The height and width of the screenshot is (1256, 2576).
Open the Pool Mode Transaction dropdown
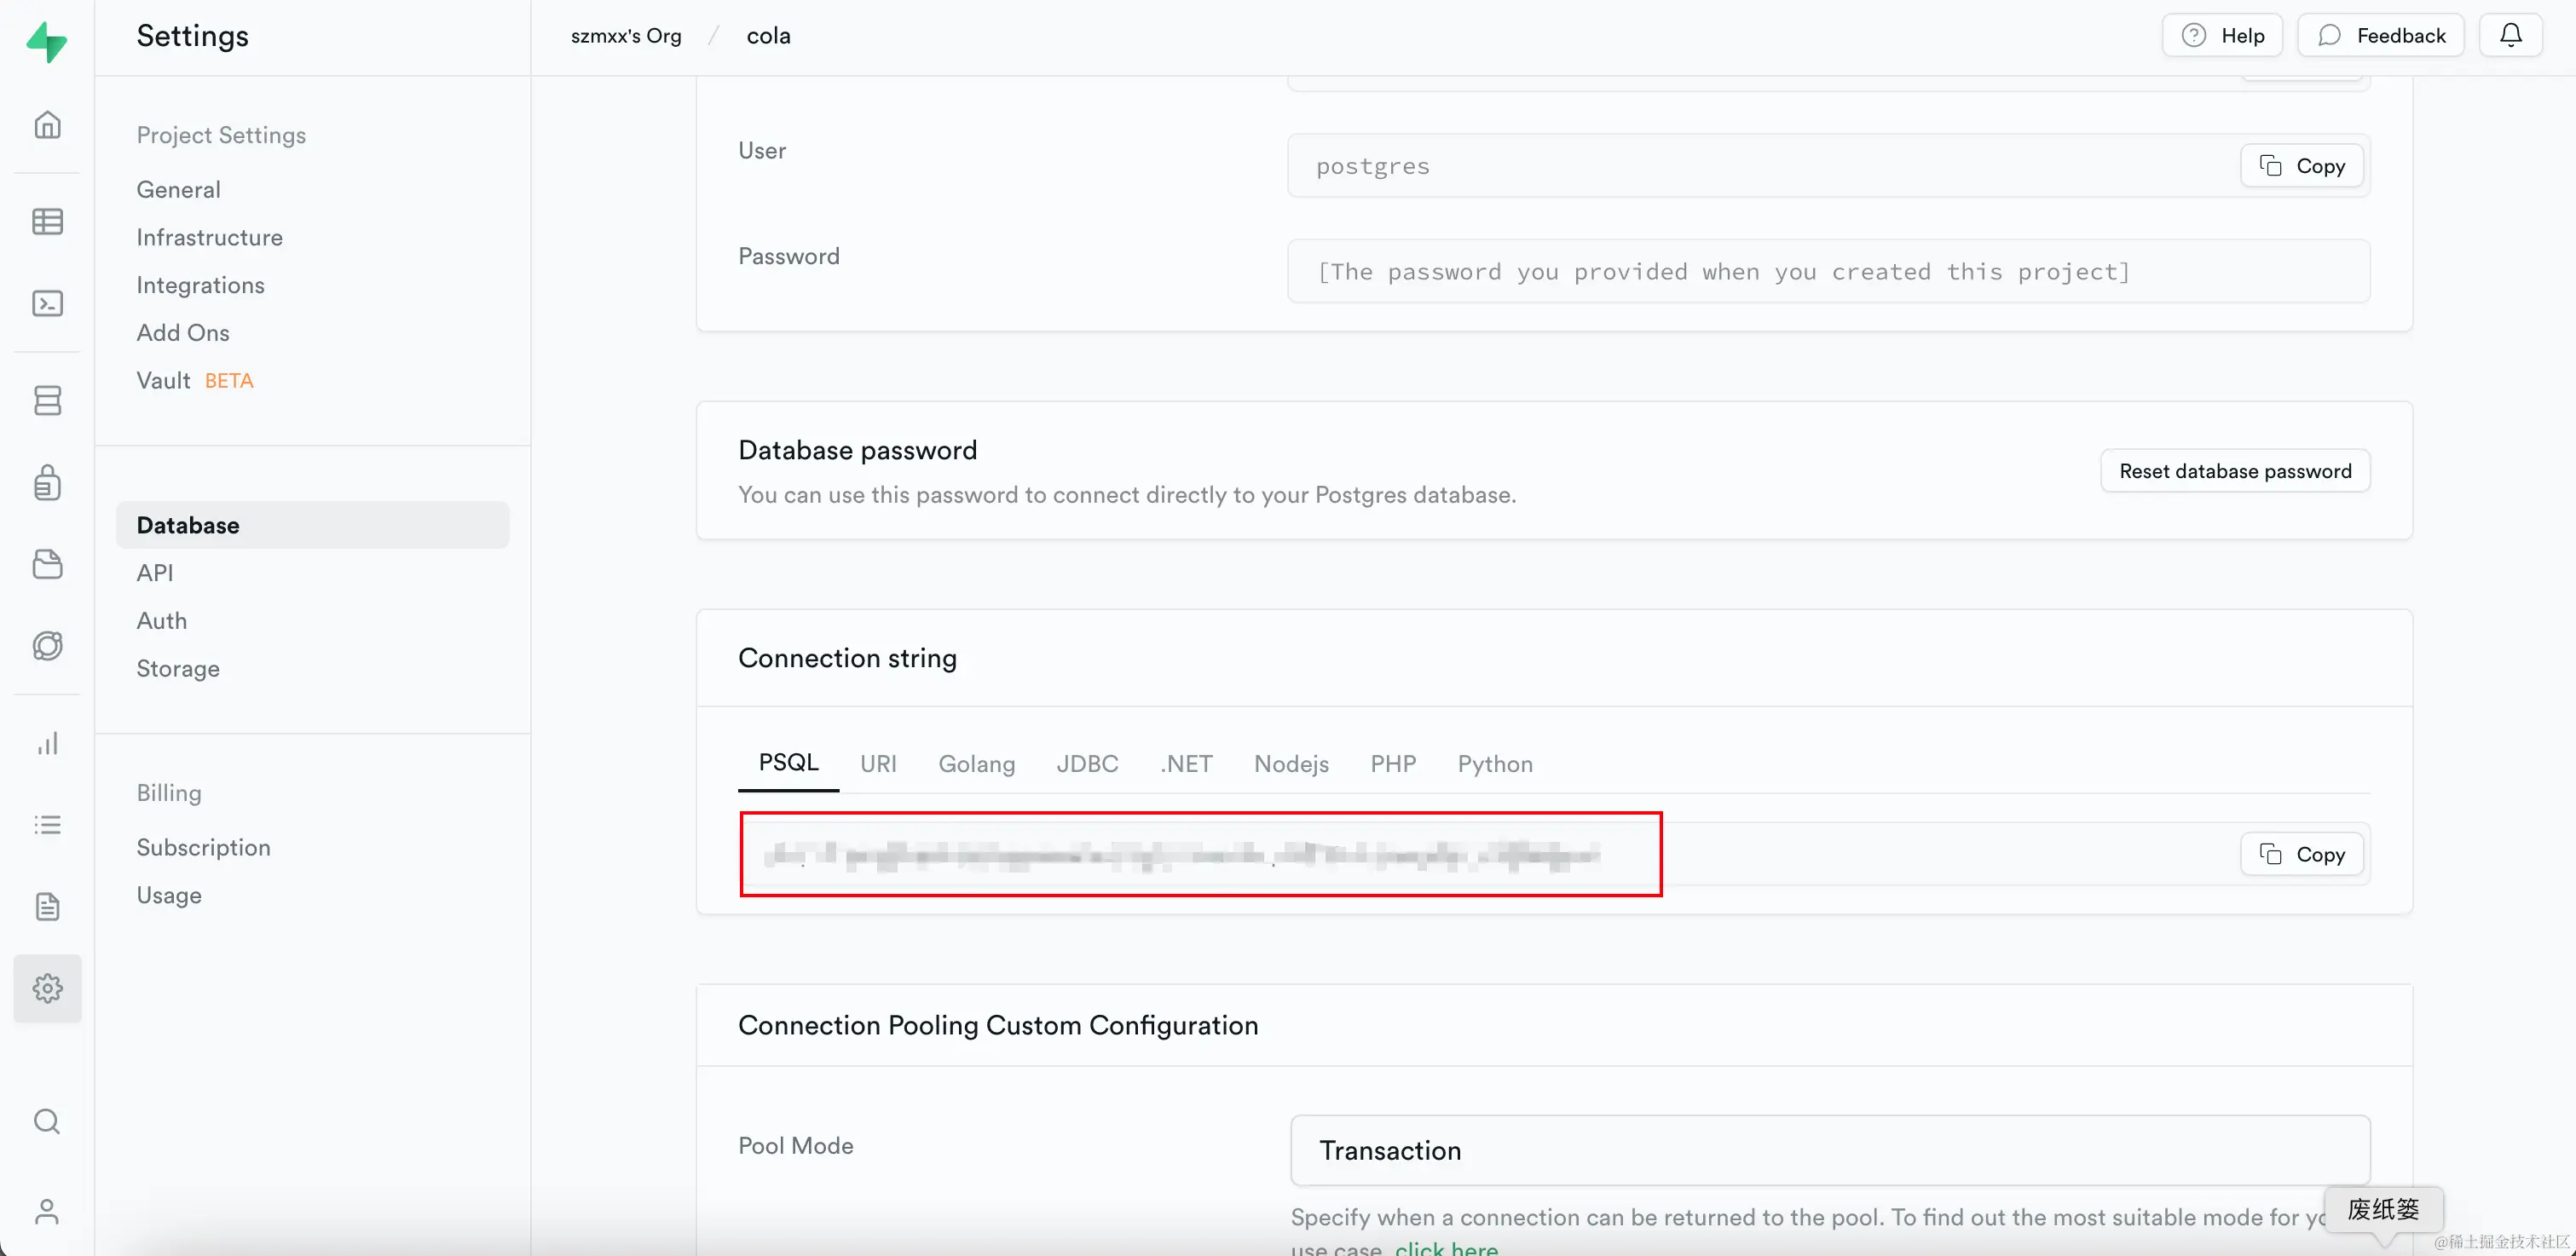(1830, 1150)
